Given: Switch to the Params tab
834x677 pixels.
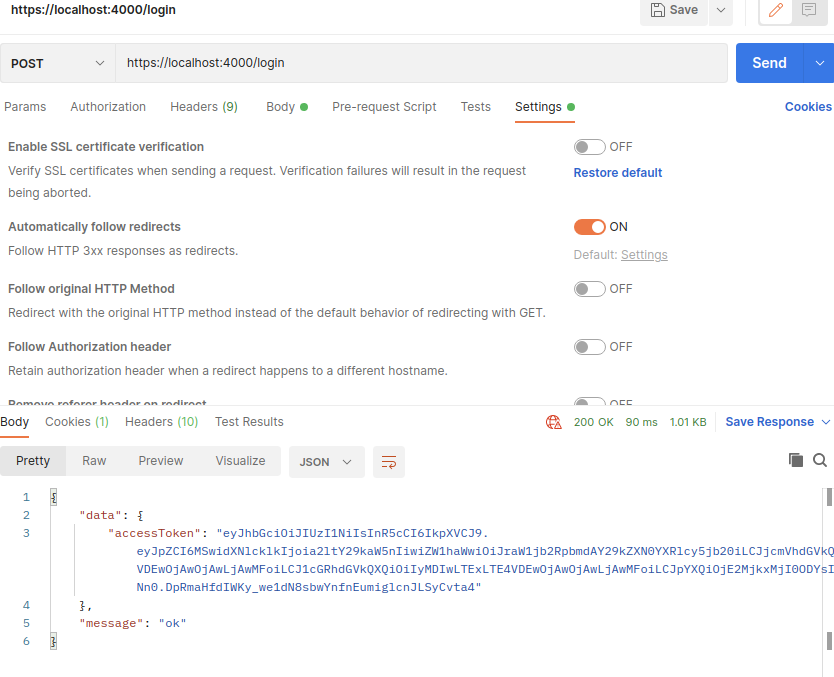Looking at the screenshot, I should tap(25, 107).
